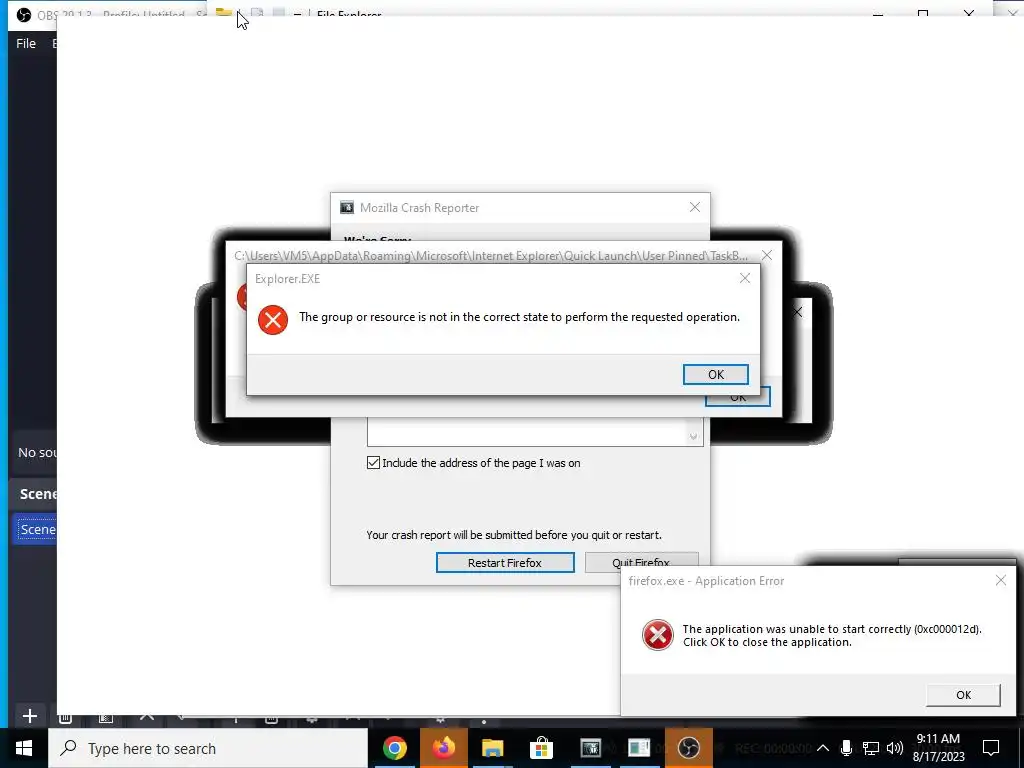Open Firefox from the taskbar
This screenshot has height=768, width=1024.
click(443, 748)
